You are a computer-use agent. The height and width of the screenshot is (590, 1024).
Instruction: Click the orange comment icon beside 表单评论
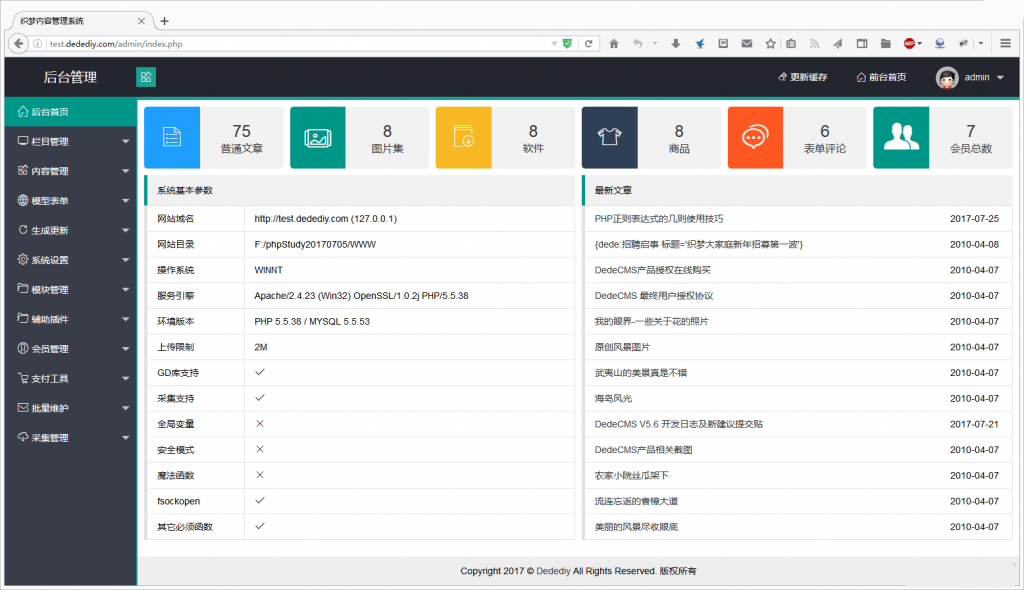tap(753, 137)
